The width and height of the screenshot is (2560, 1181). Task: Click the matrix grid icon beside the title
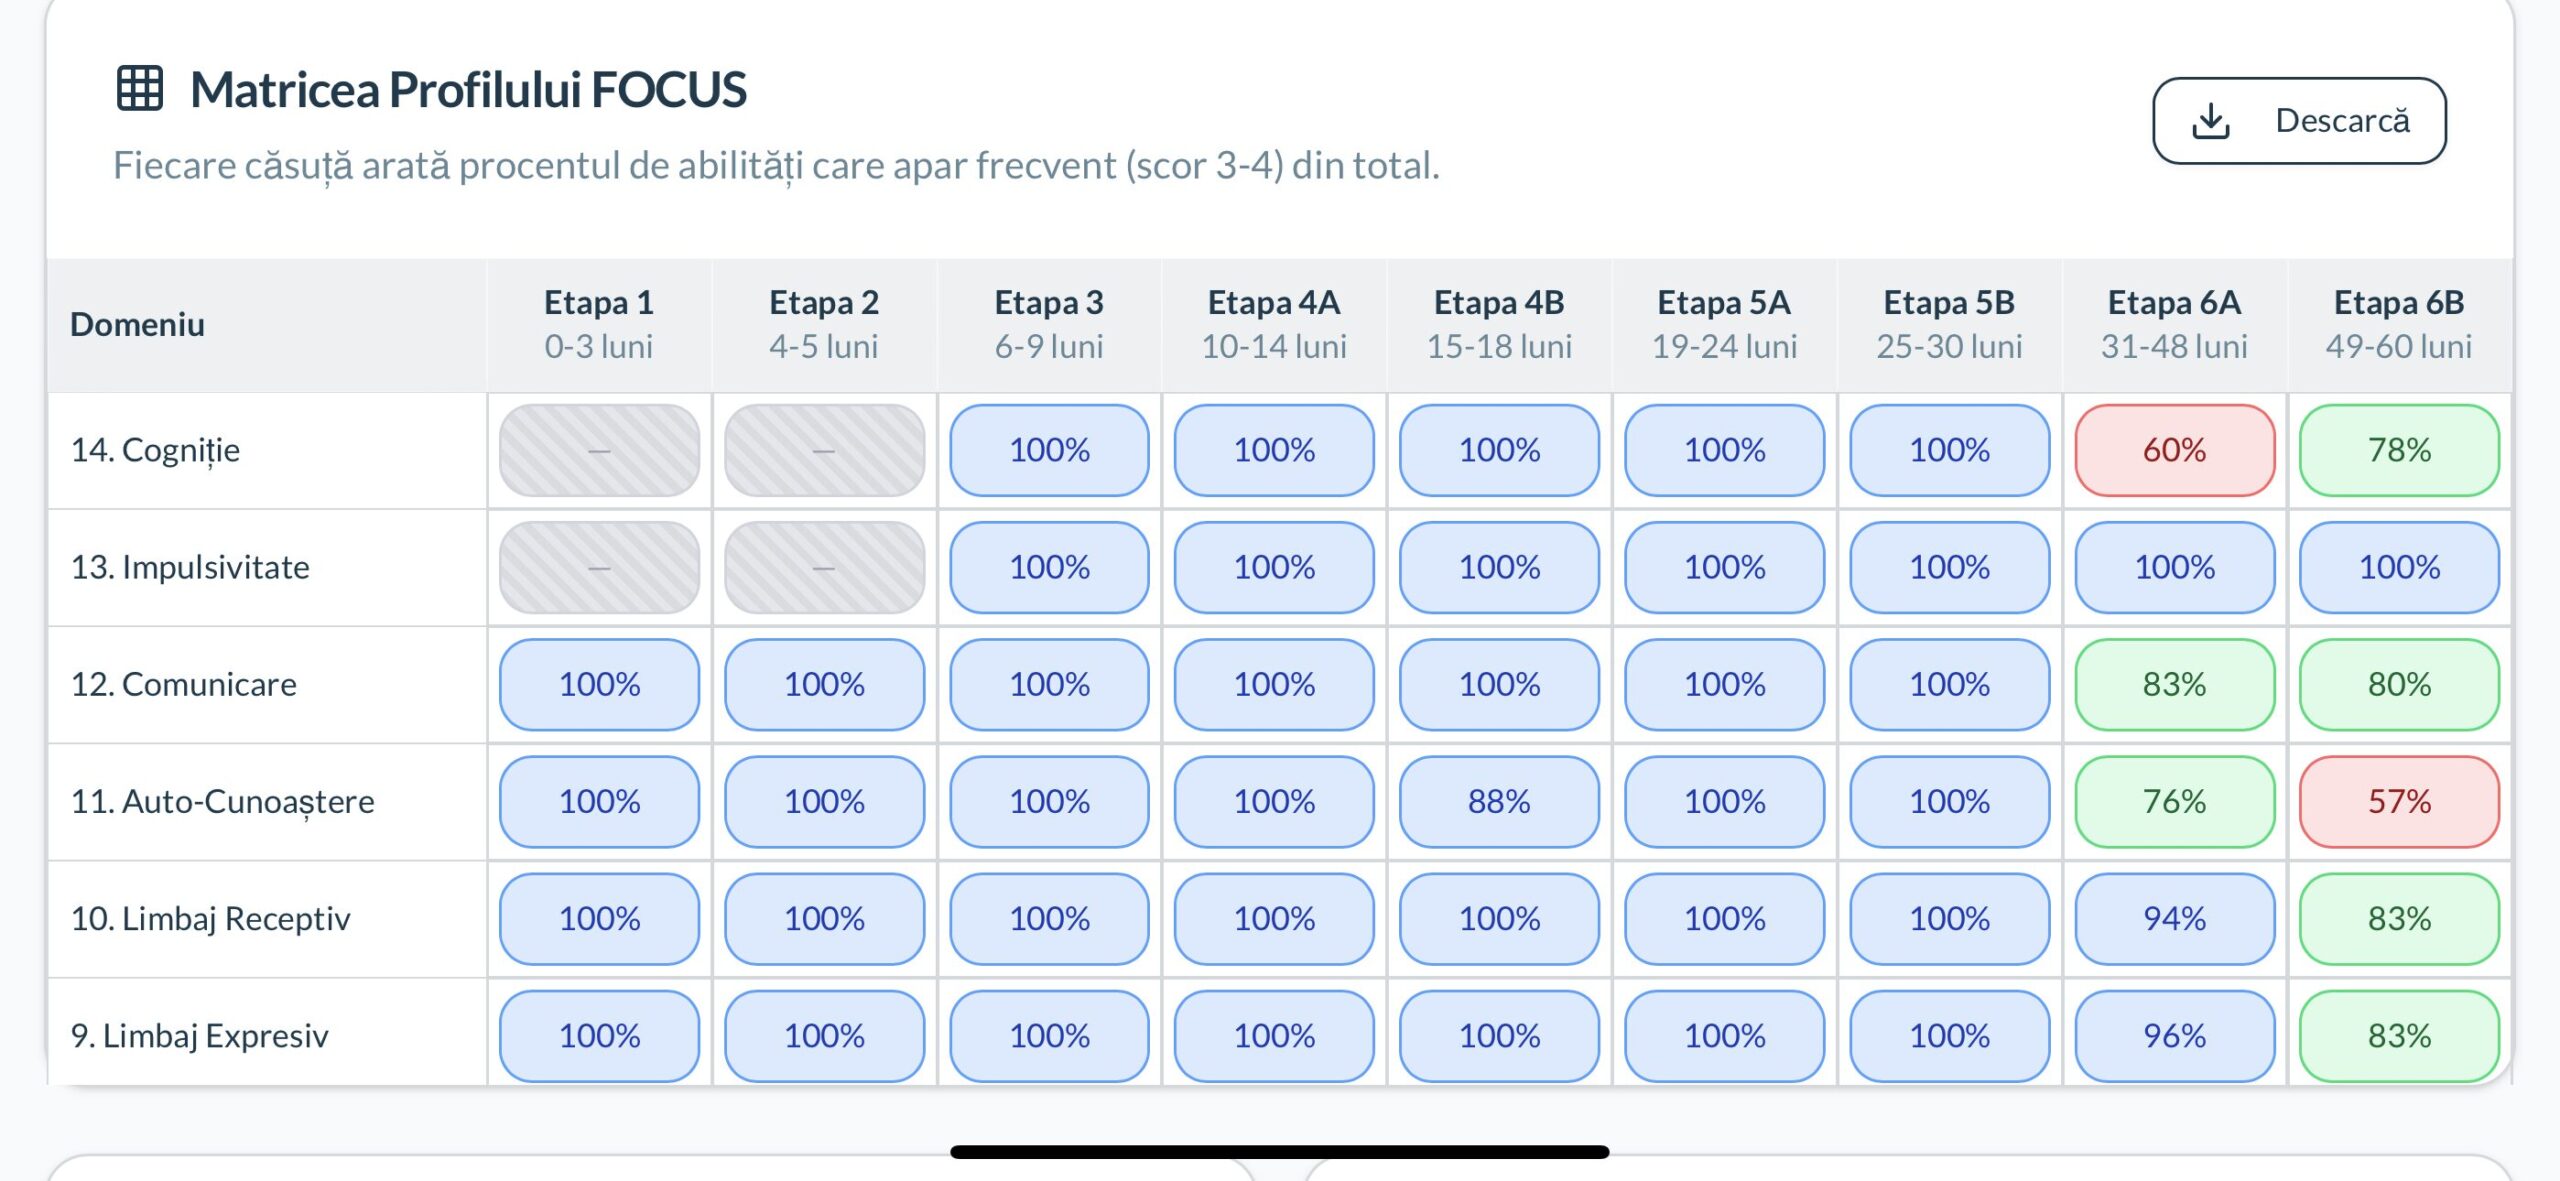tap(140, 88)
